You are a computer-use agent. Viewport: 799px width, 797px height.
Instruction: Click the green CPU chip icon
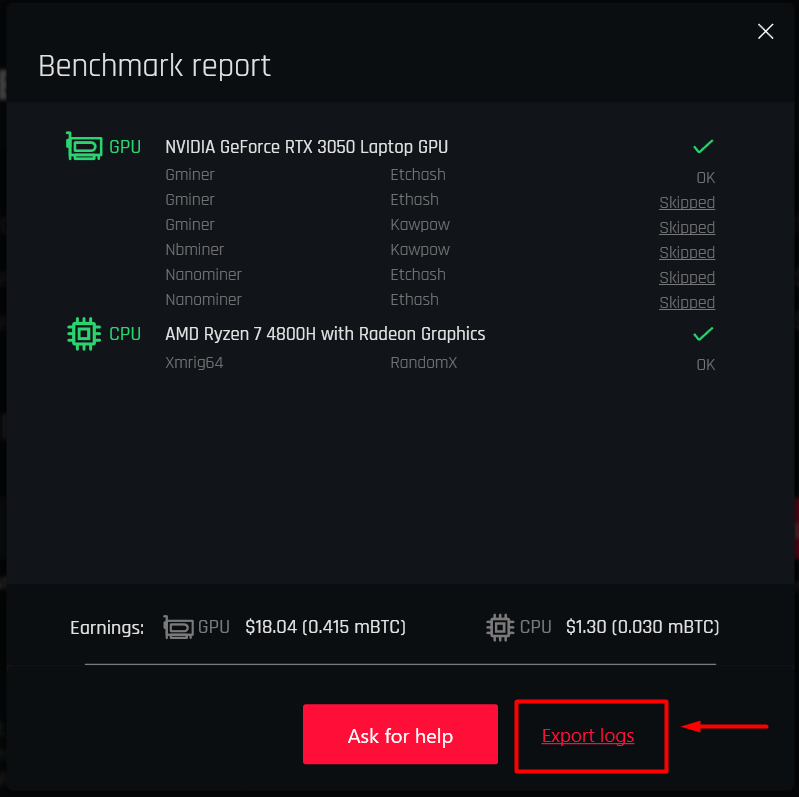(x=84, y=334)
